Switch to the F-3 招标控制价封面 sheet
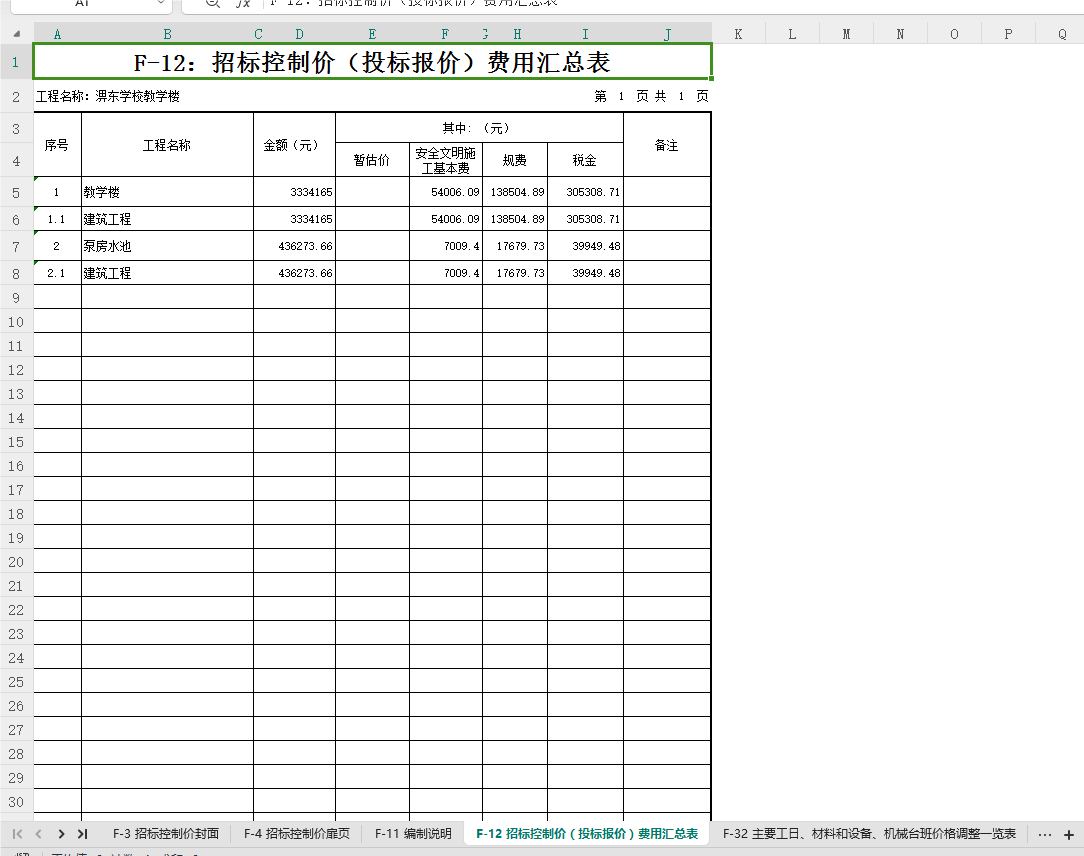Image resolution: width=1084 pixels, height=856 pixels. [166, 834]
